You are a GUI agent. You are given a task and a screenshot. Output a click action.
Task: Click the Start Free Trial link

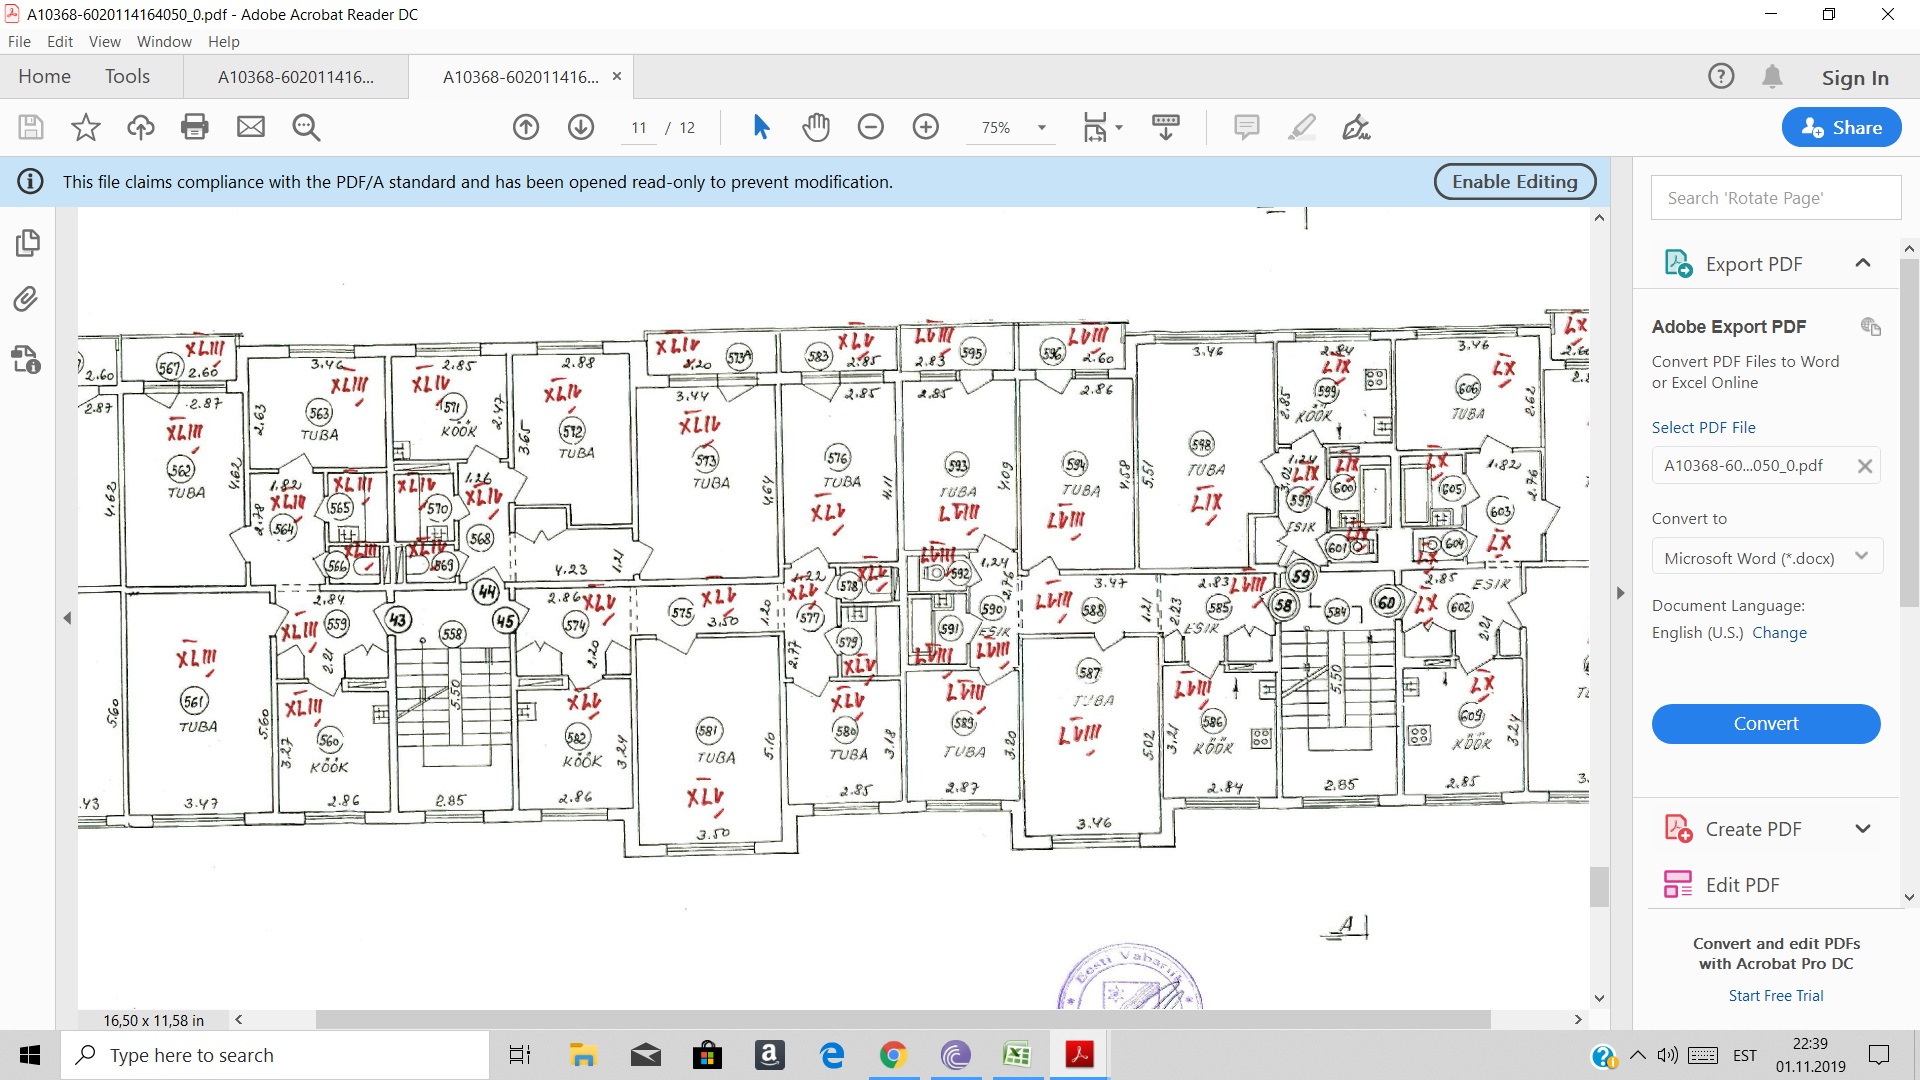1775,996
